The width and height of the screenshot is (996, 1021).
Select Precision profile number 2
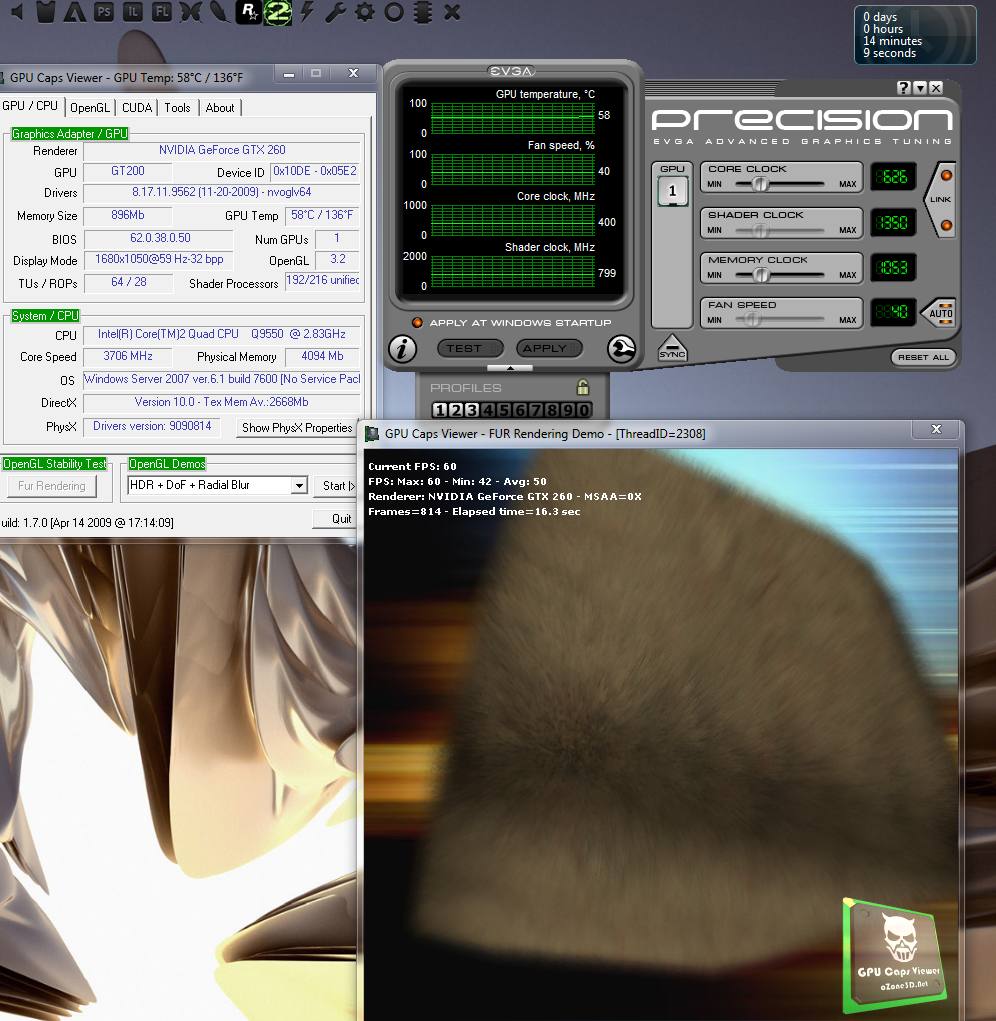456,410
